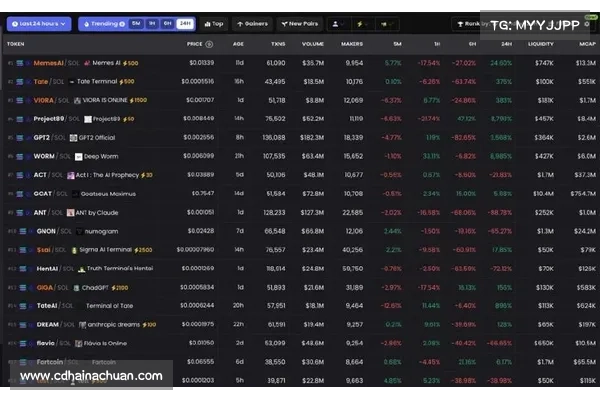Viewport: 600px width, 400px height.
Task: Open the Last 24 hours time range dropdown
Action: [x=39, y=24]
